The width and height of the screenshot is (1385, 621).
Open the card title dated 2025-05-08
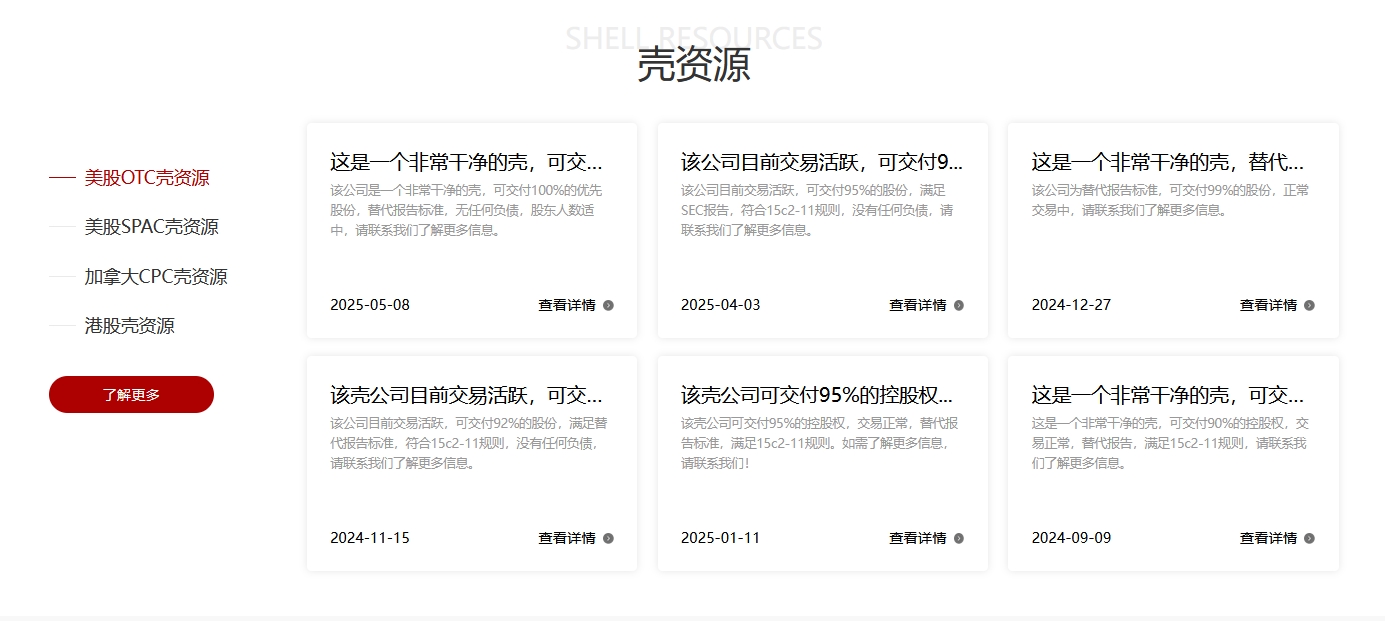point(466,163)
